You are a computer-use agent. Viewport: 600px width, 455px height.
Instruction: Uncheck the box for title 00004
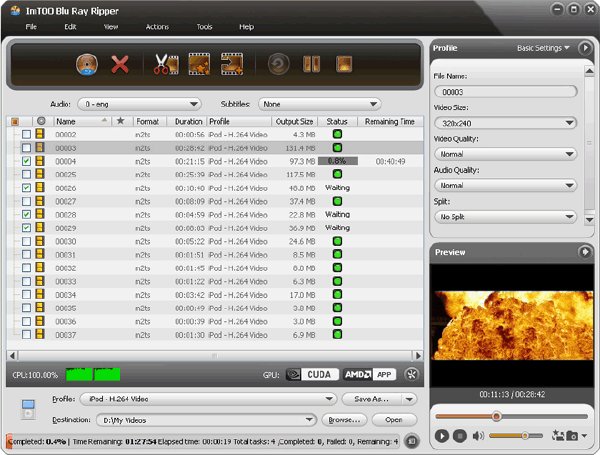26,161
